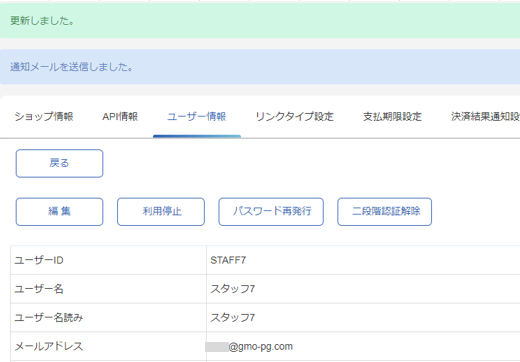Select the 通知メールを送信しました。 notice text
This screenshot has width=520, height=362.
coord(71,67)
